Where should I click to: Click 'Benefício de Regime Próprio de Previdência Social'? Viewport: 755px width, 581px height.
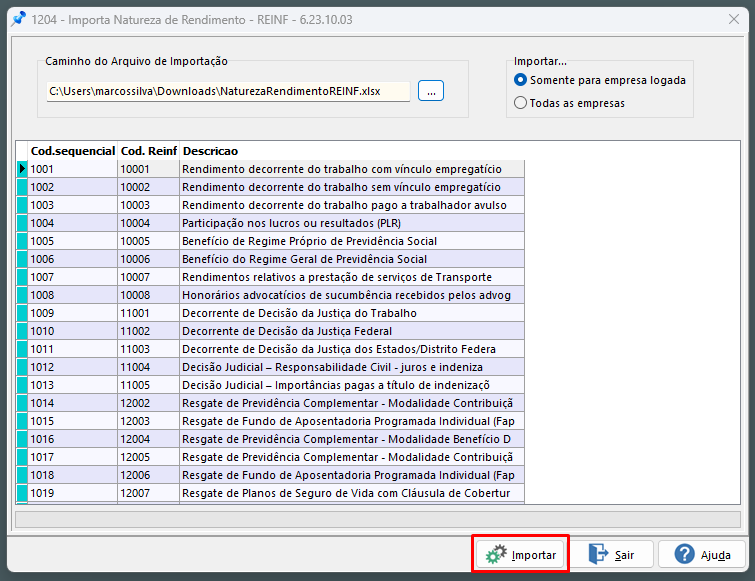(x=351, y=241)
